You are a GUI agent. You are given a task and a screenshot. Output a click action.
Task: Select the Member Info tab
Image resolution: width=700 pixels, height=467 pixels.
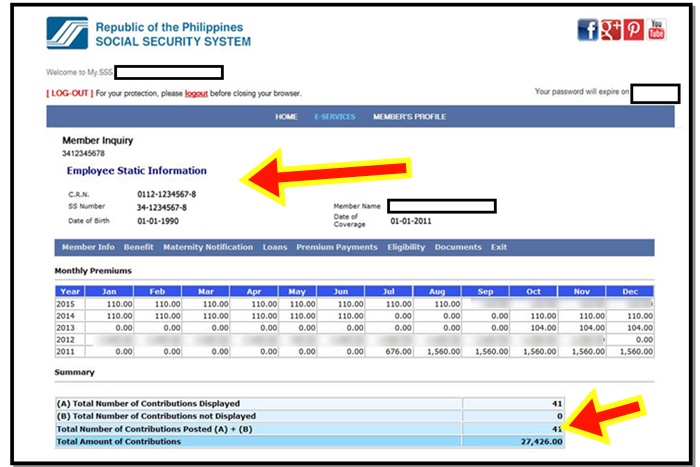[88, 247]
